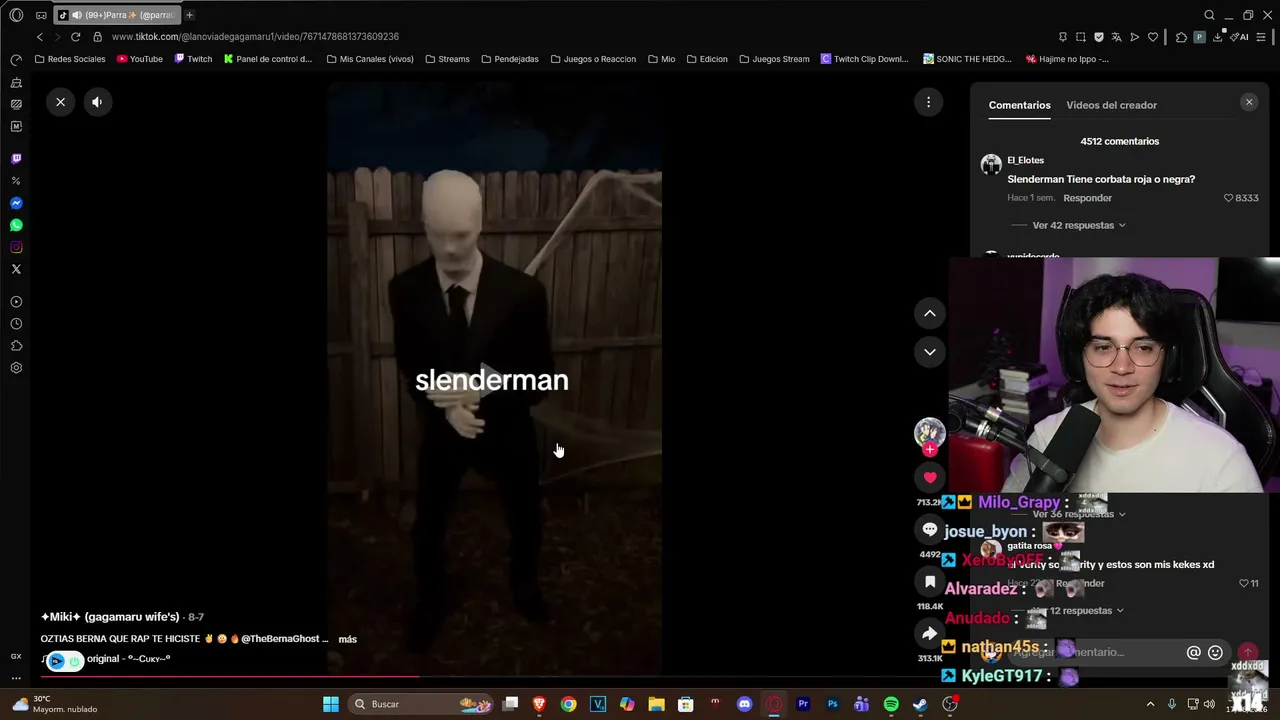Open the Streams bookmark folder

[x=447, y=59]
